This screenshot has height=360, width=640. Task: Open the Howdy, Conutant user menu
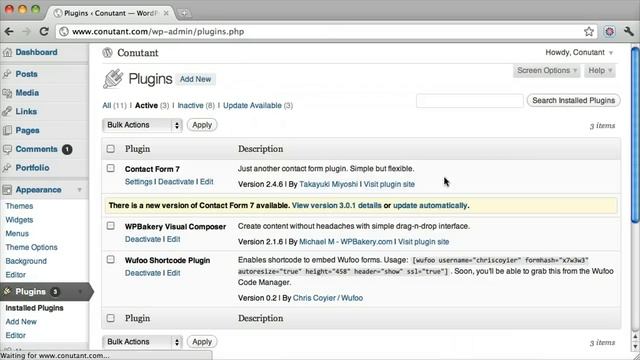[x=579, y=52]
